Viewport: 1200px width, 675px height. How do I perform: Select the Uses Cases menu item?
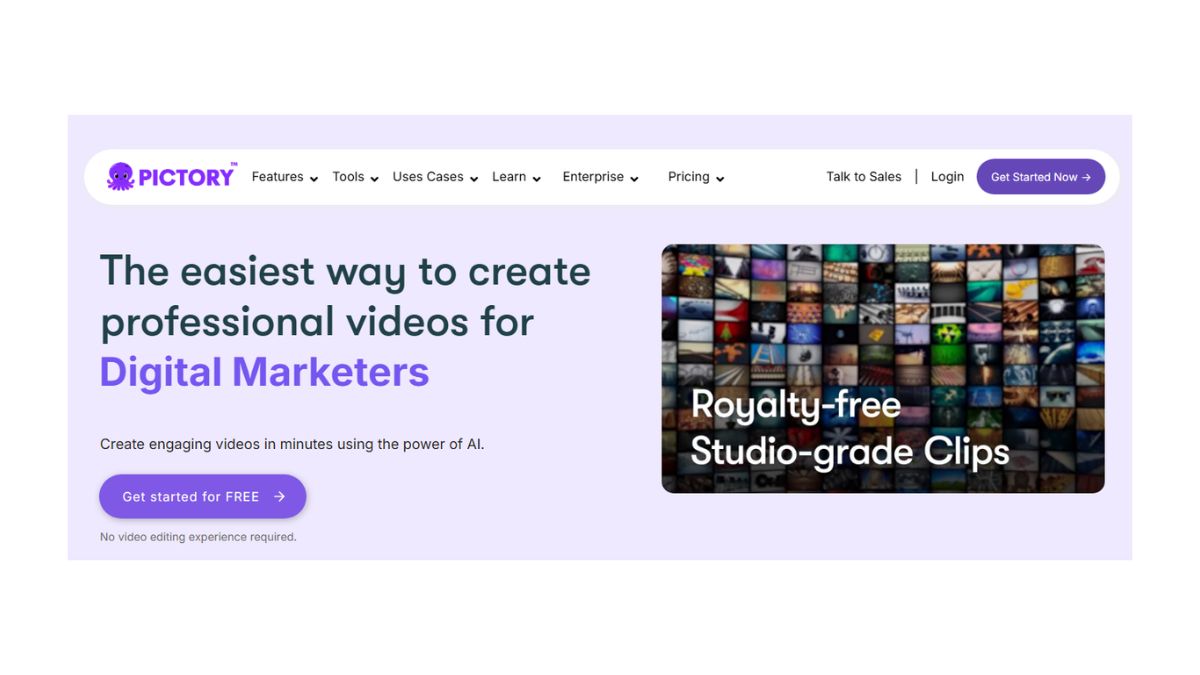click(428, 177)
